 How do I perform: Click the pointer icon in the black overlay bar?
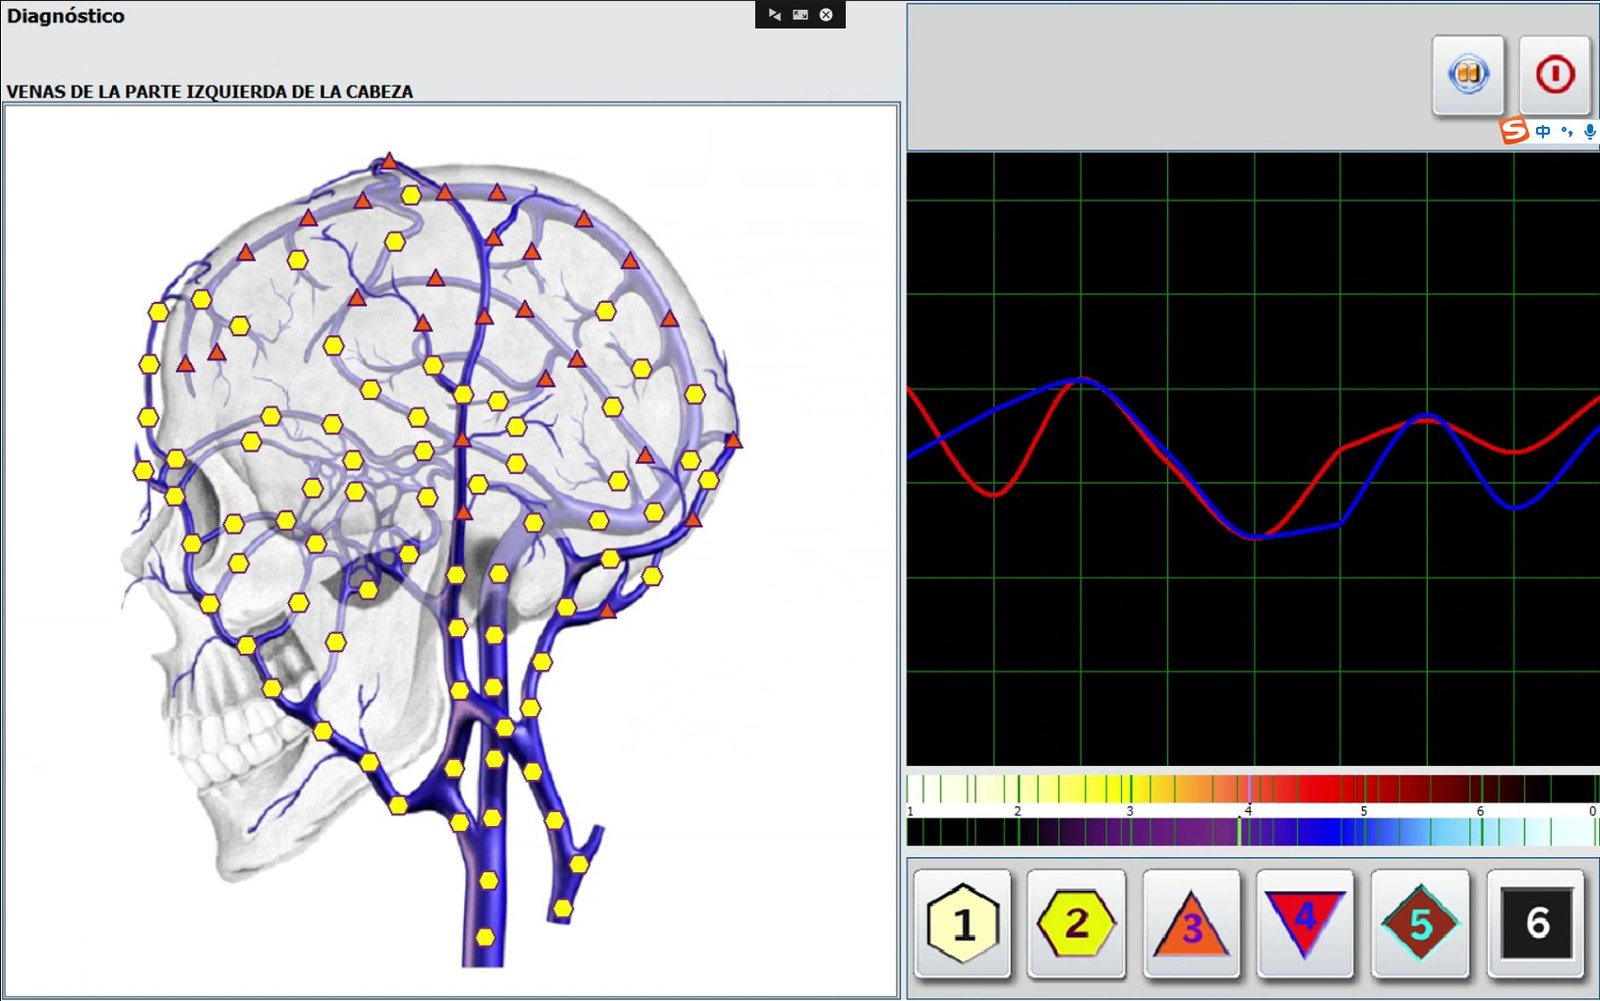tap(774, 15)
